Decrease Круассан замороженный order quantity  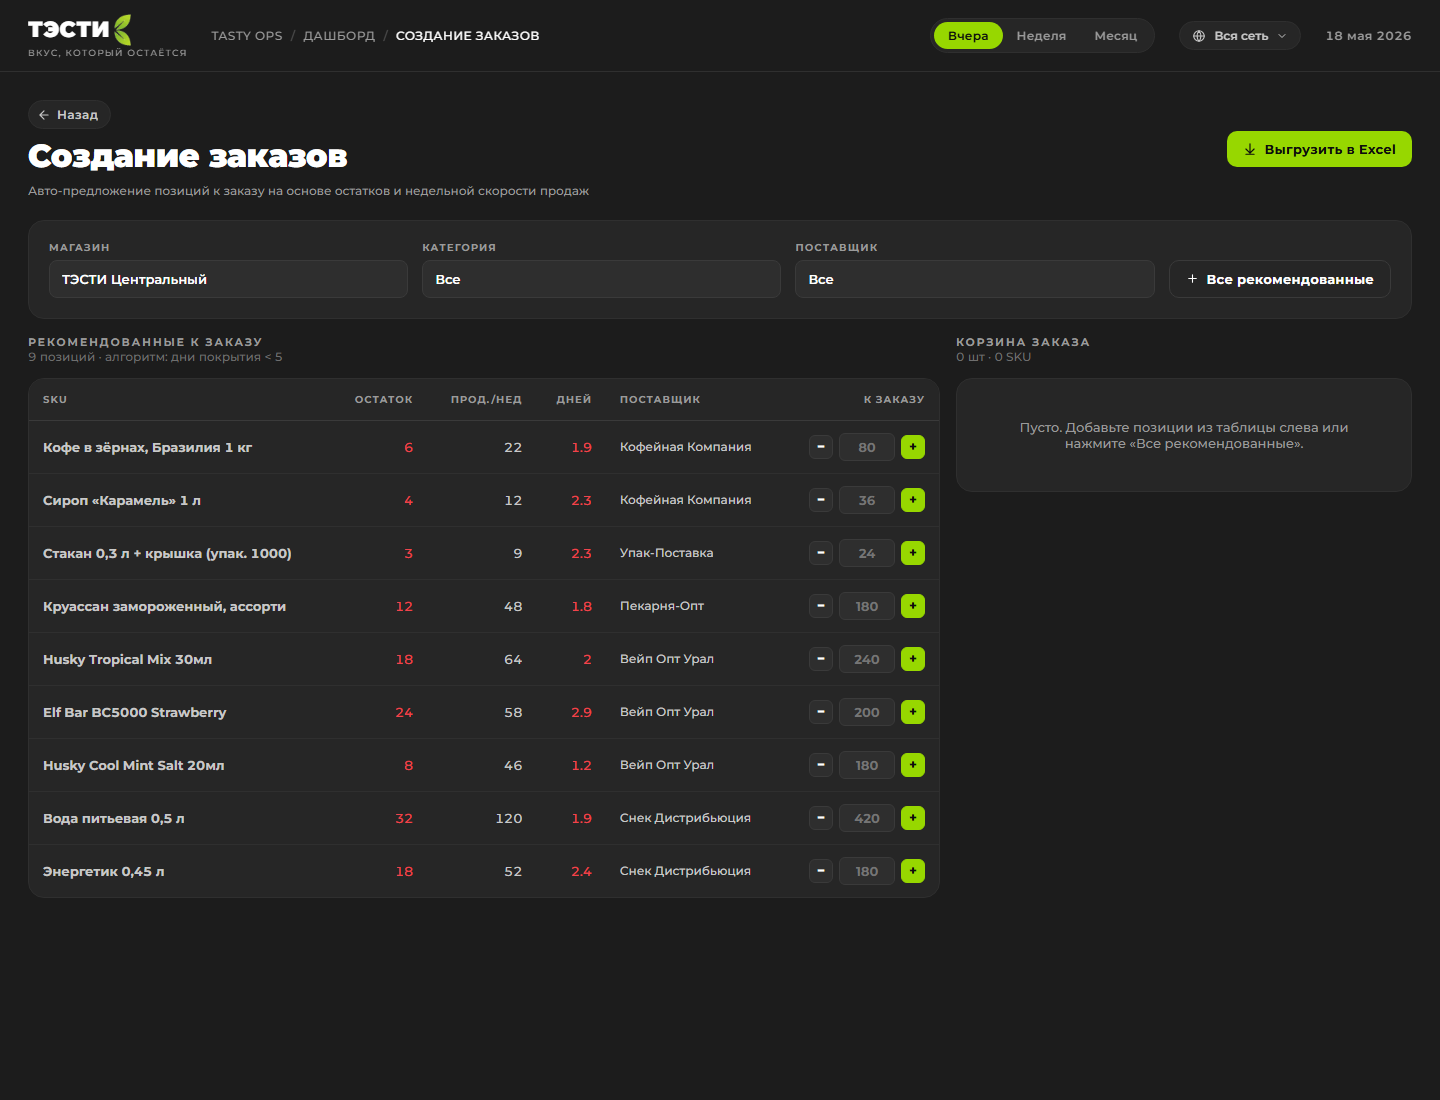821,606
